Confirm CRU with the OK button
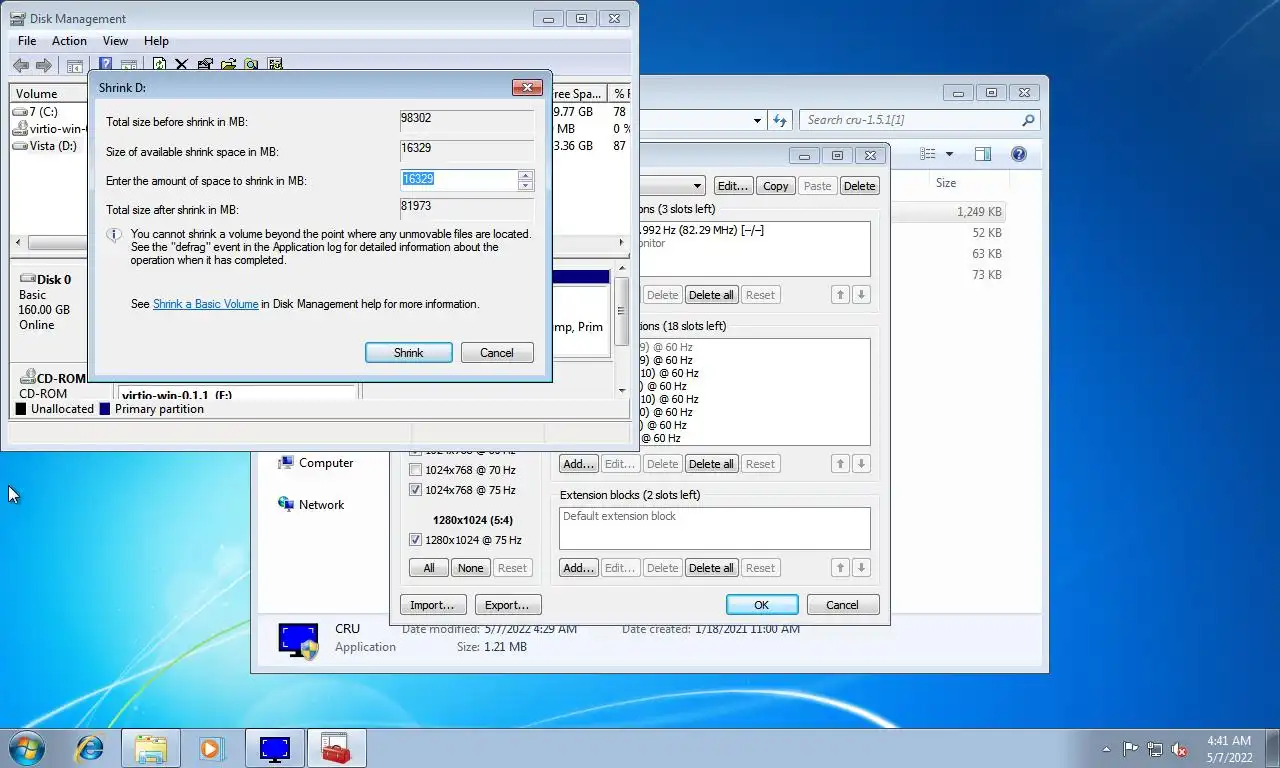This screenshot has height=768, width=1280. (x=762, y=605)
